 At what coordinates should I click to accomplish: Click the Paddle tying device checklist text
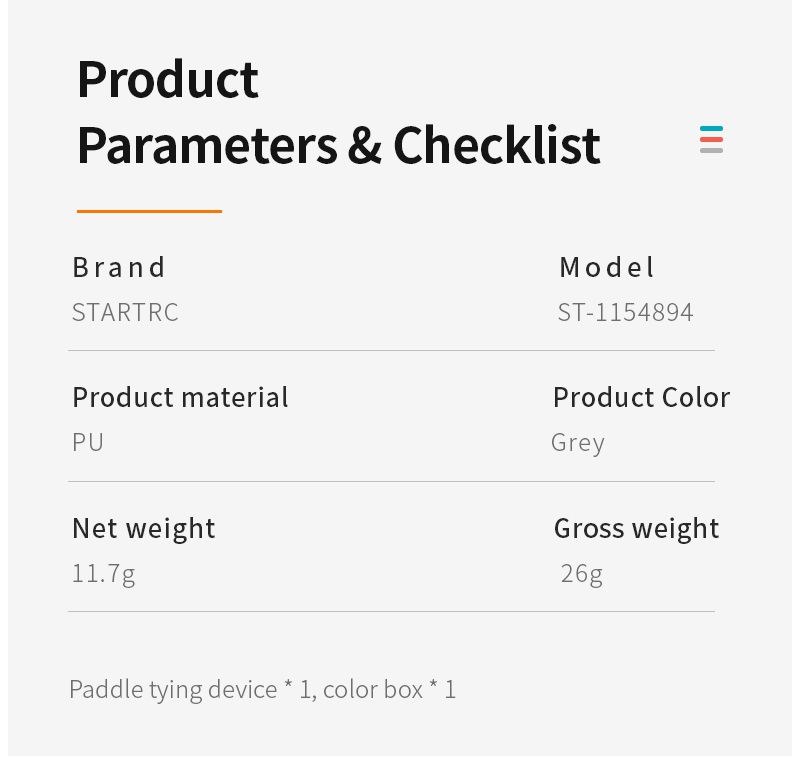pyautogui.click(x=262, y=690)
